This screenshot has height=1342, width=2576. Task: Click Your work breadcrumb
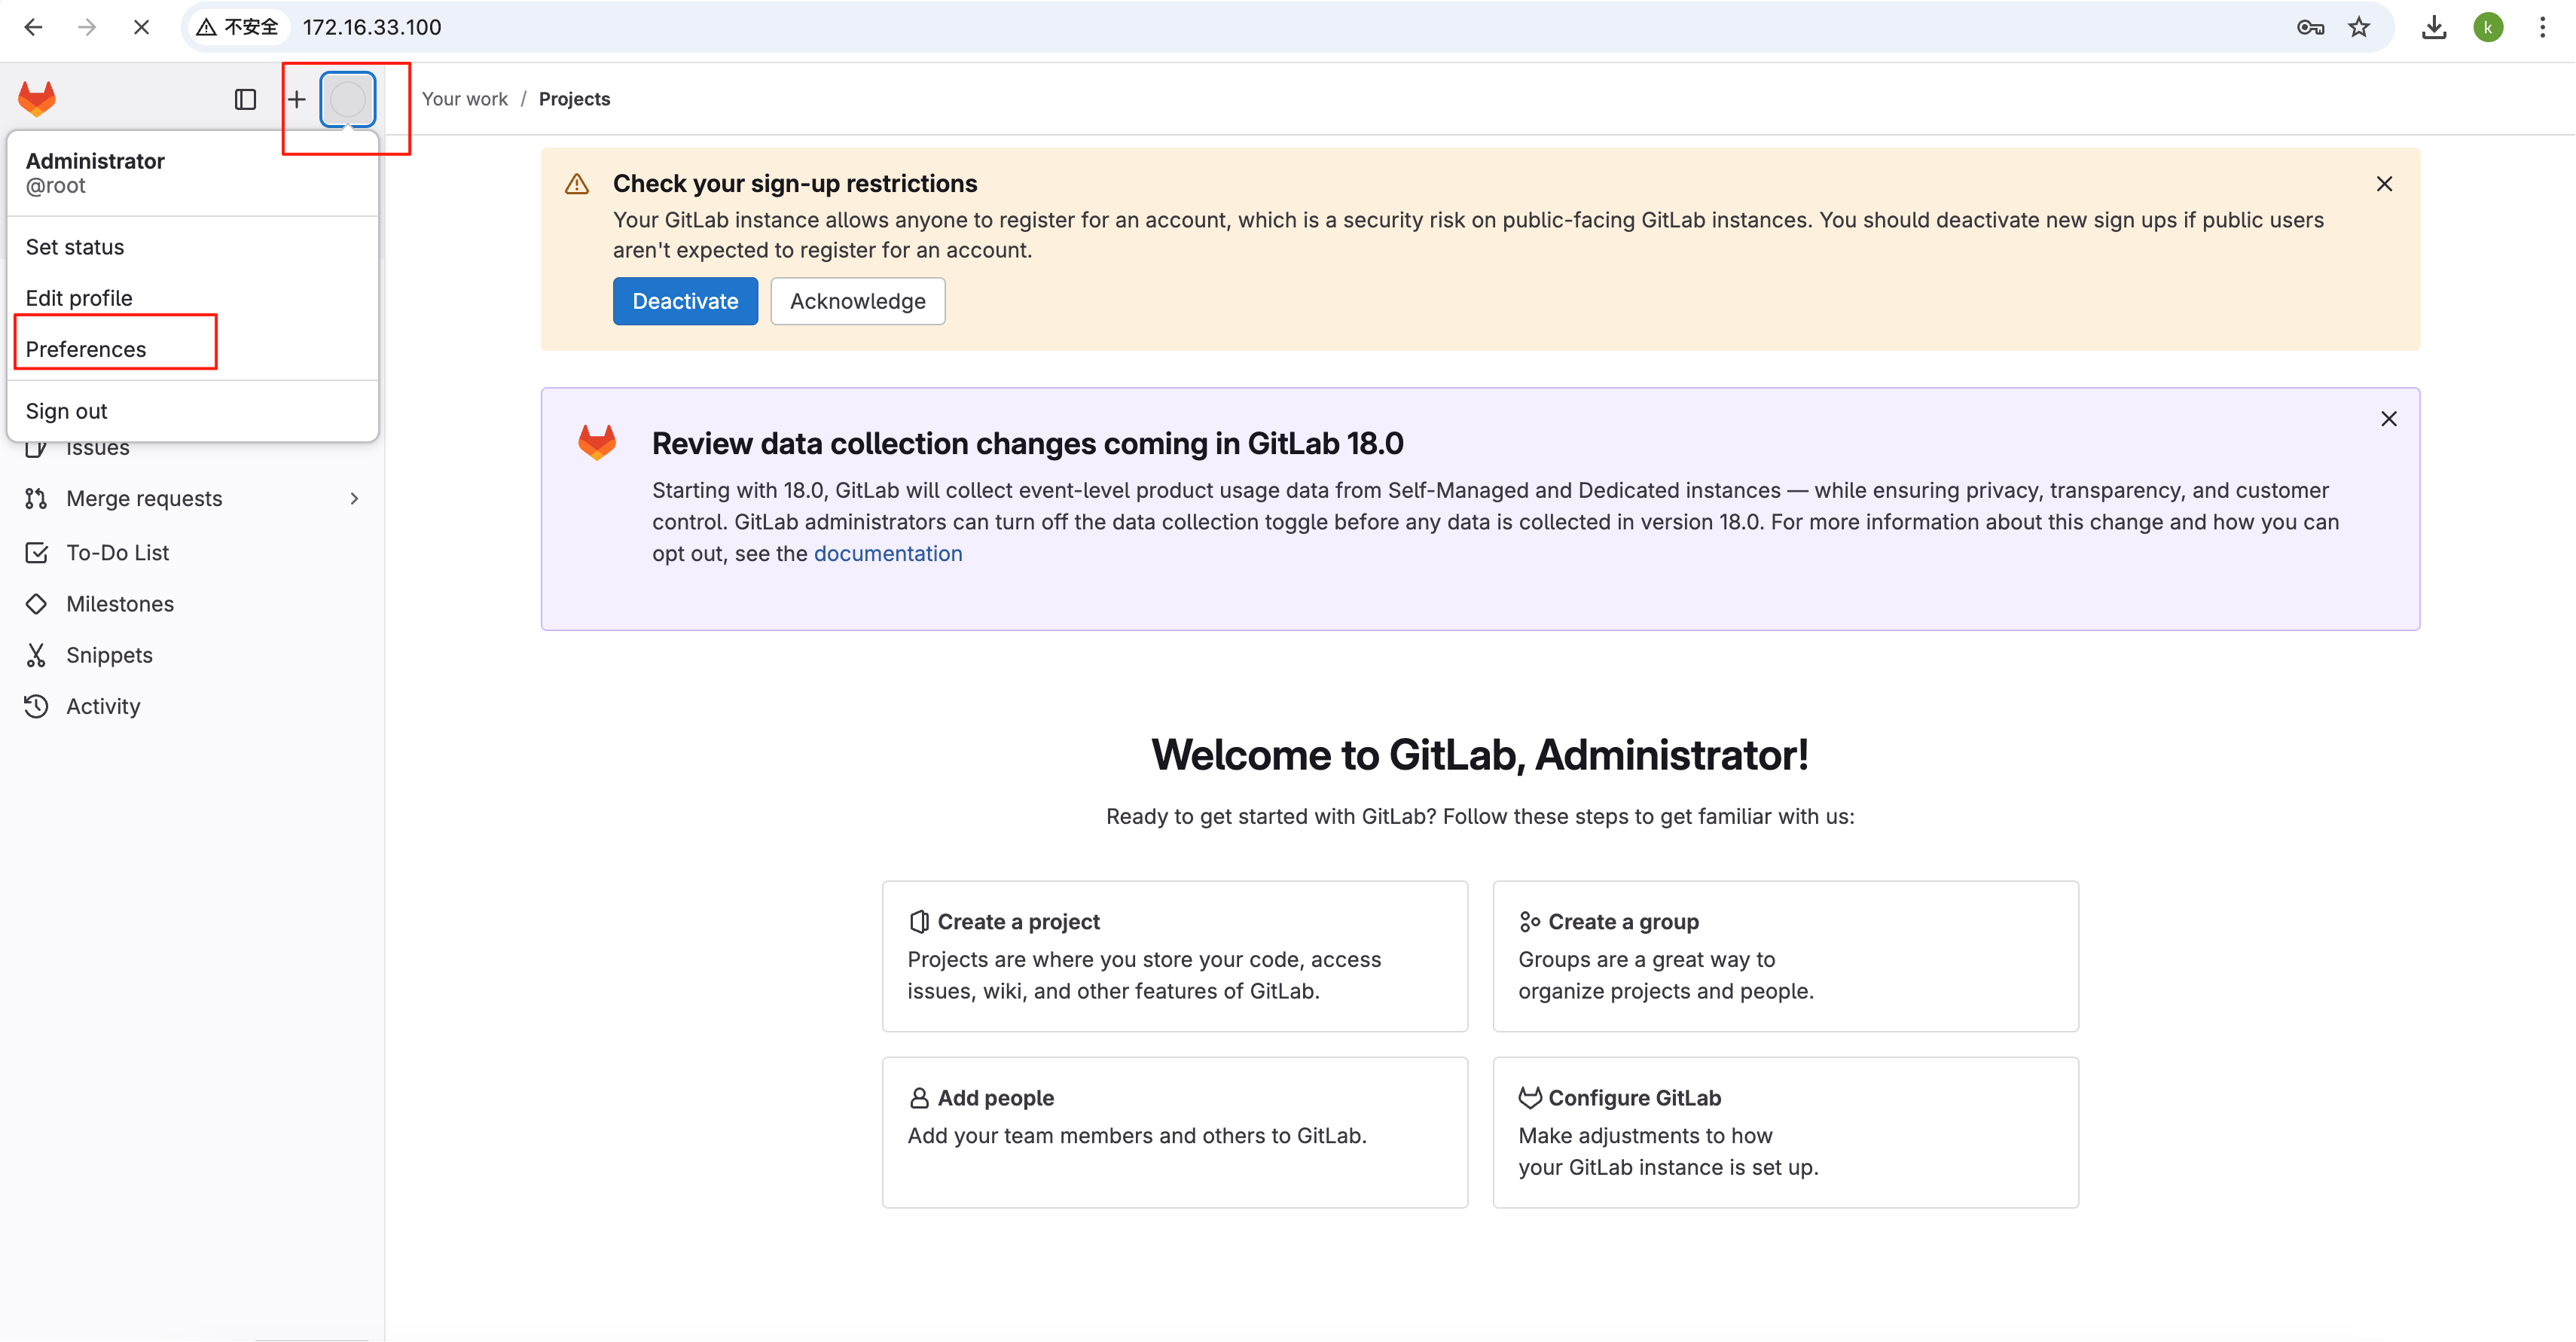(x=465, y=99)
